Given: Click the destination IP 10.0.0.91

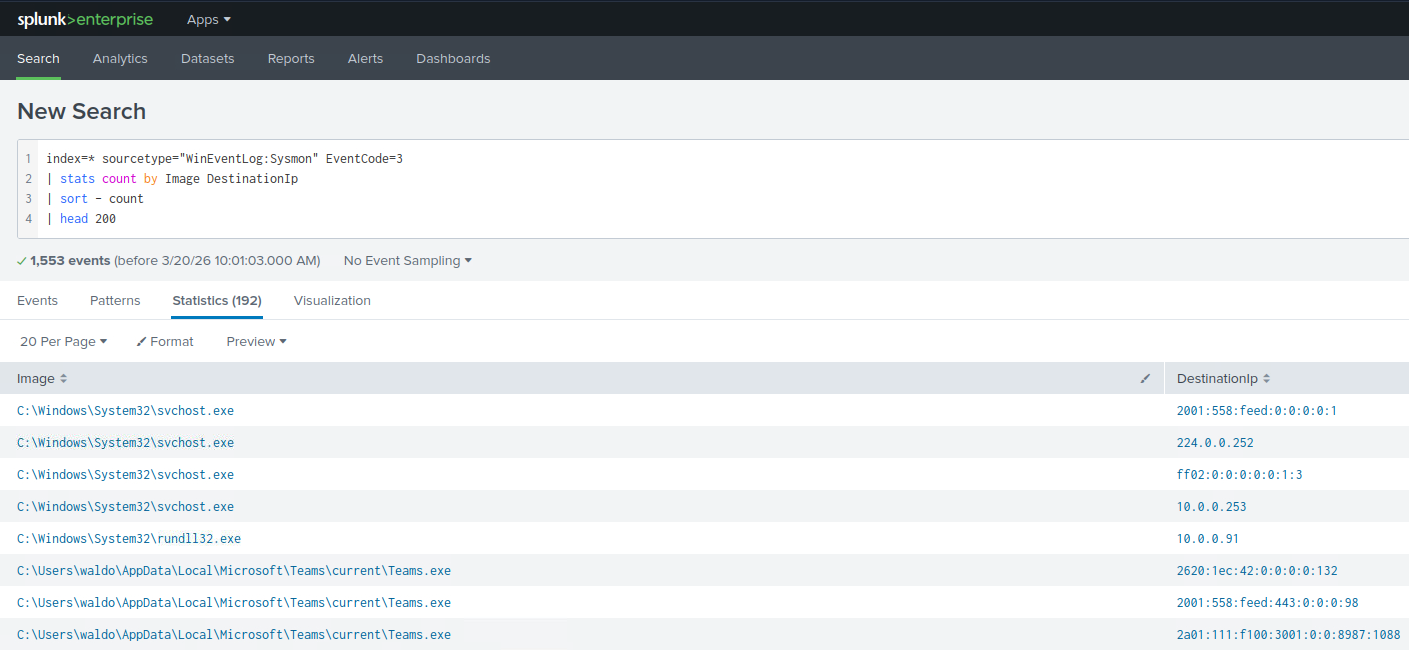Looking at the screenshot, I should tap(1207, 539).
